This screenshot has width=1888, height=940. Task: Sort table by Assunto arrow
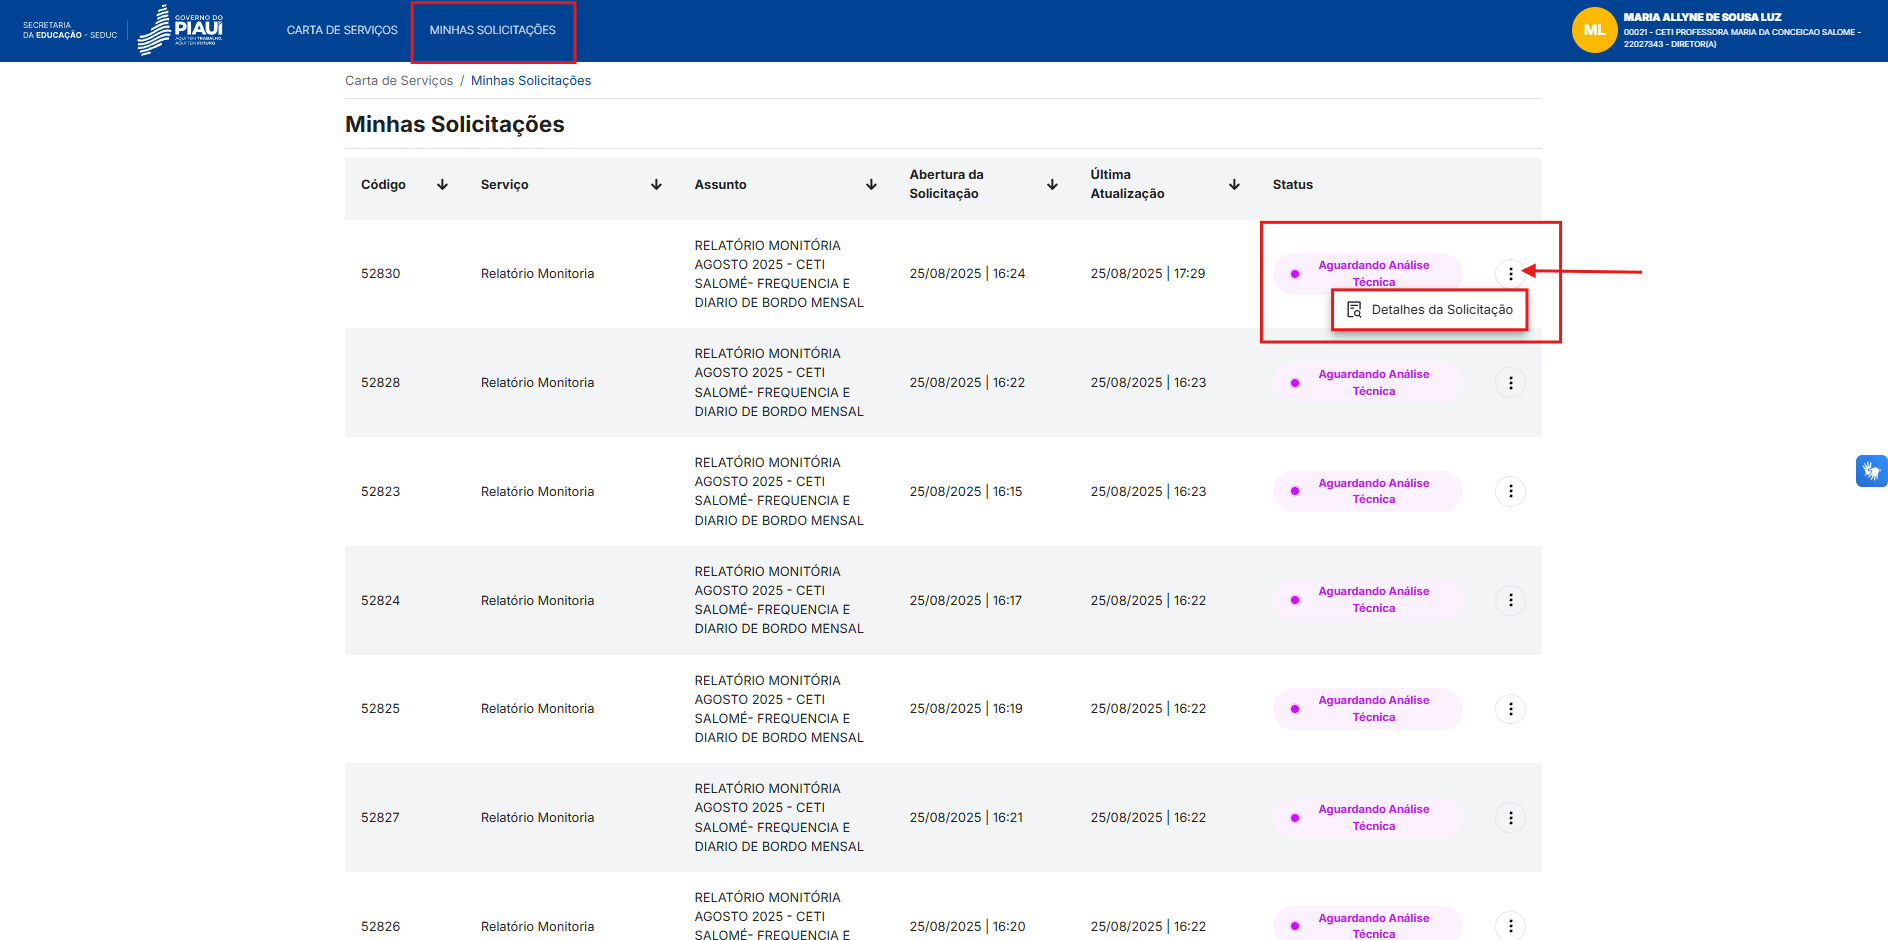pos(871,185)
